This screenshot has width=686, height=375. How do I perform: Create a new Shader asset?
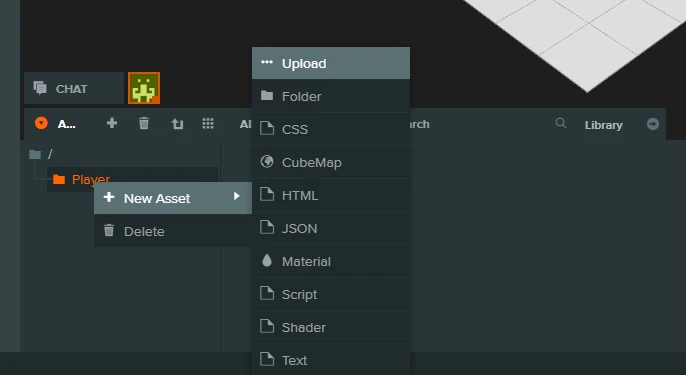[x=331, y=327]
